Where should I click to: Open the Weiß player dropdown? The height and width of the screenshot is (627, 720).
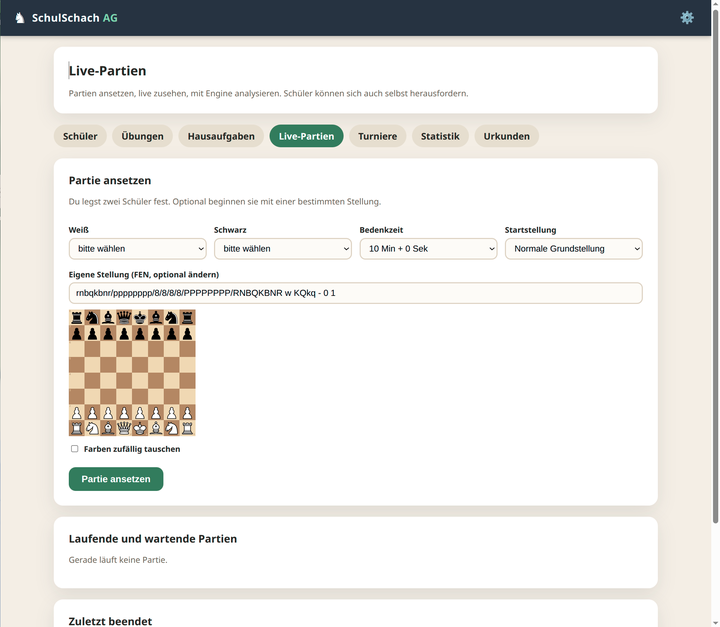tap(138, 249)
